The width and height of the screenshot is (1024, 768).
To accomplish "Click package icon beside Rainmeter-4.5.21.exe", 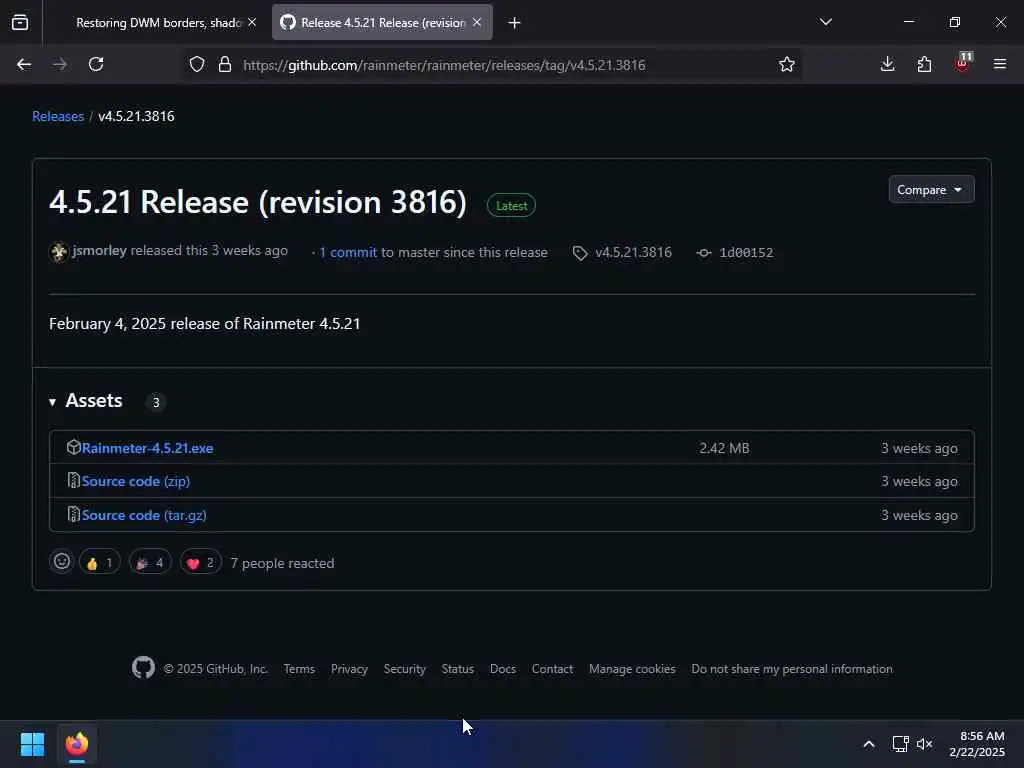I will point(73,447).
